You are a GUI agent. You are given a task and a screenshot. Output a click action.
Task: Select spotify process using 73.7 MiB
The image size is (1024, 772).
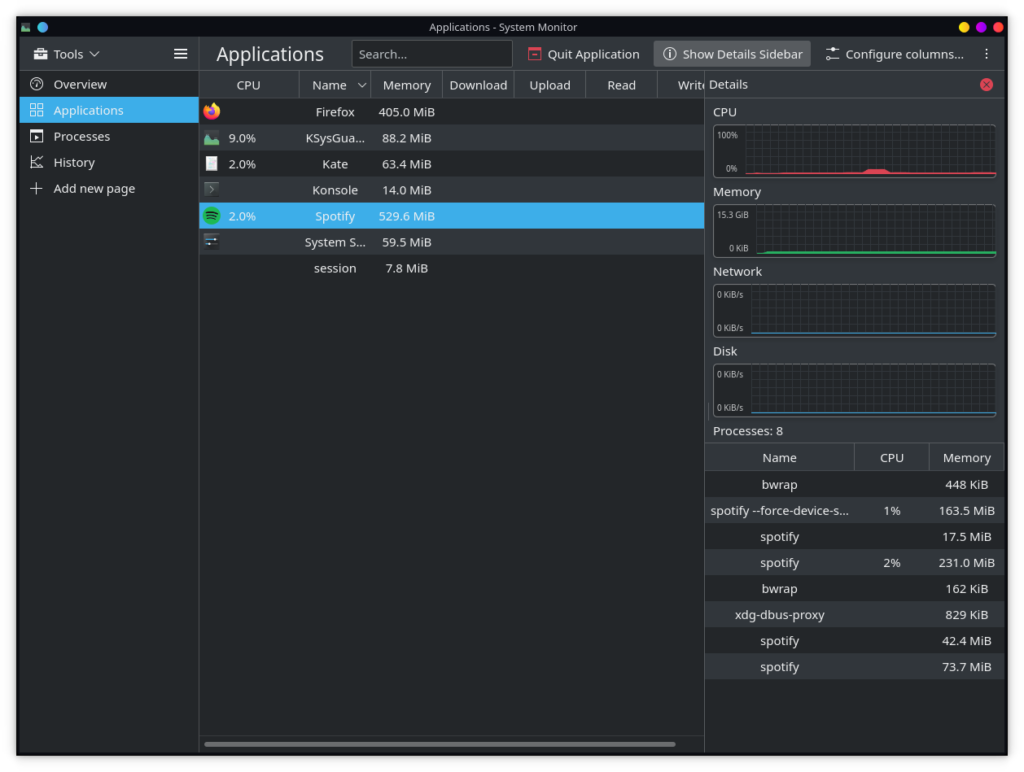click(x=854, y=667)
